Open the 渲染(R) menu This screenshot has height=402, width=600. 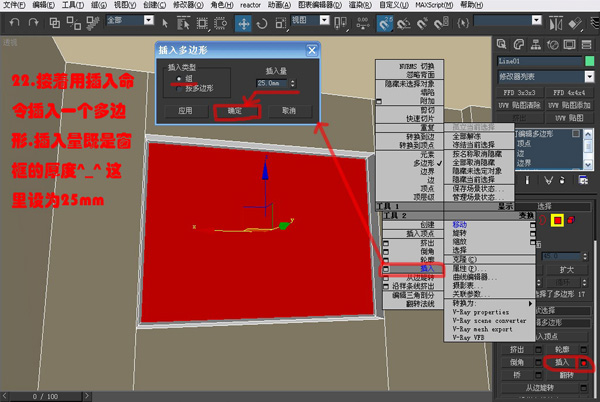tap(360, 5)
